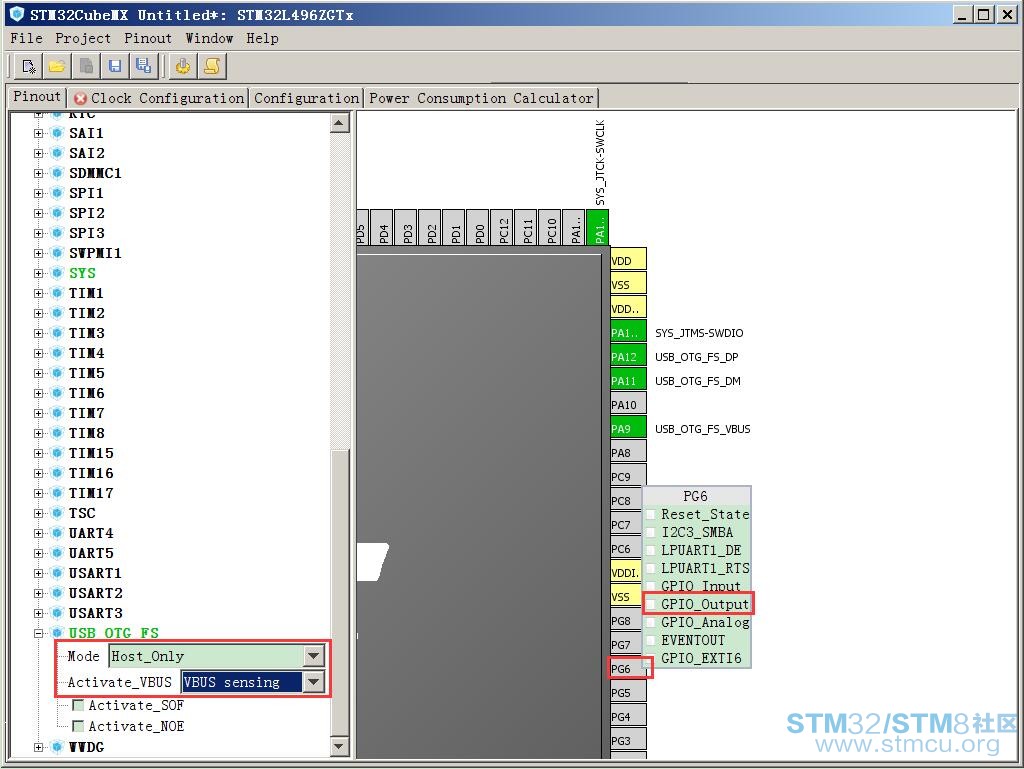The width and height of the screenshot is (1024, 769).
Task: Click the PG5 pin on chip
Action: 628,693
